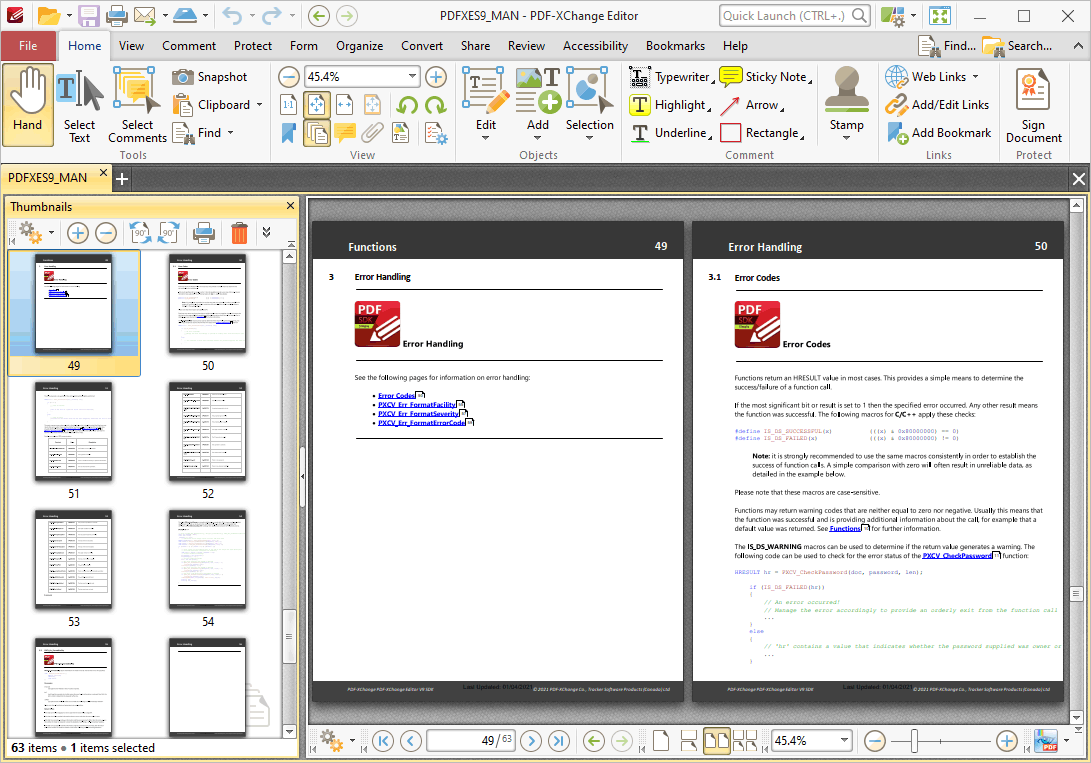Open the zoom level dropdown

coord(413,75)
